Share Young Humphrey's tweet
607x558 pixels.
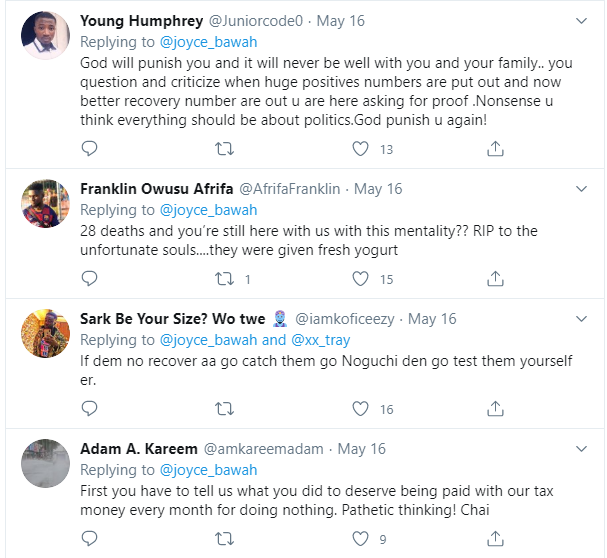click(x=495, y=149)
